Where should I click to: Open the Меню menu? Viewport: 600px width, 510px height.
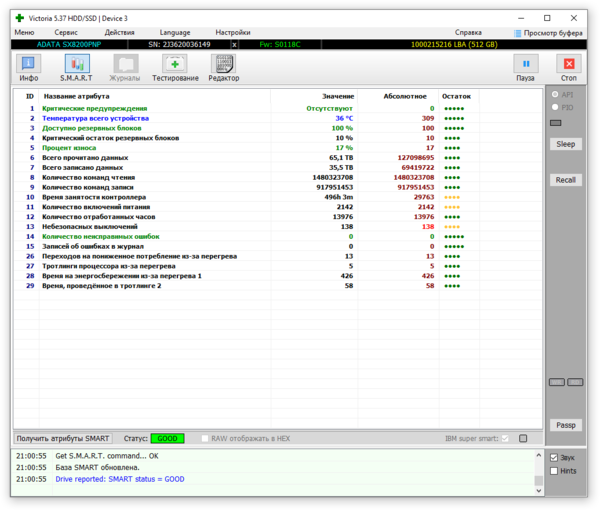point(24,32)
